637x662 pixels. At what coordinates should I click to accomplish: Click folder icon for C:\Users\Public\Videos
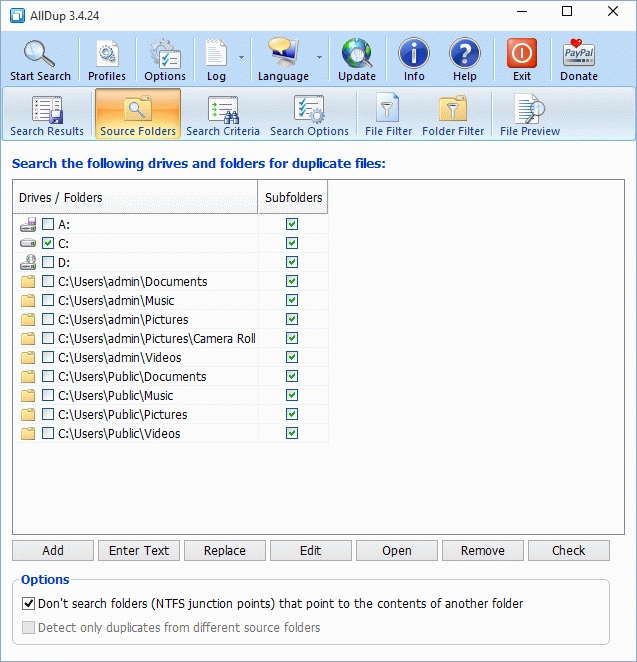(x=28, y=434)
